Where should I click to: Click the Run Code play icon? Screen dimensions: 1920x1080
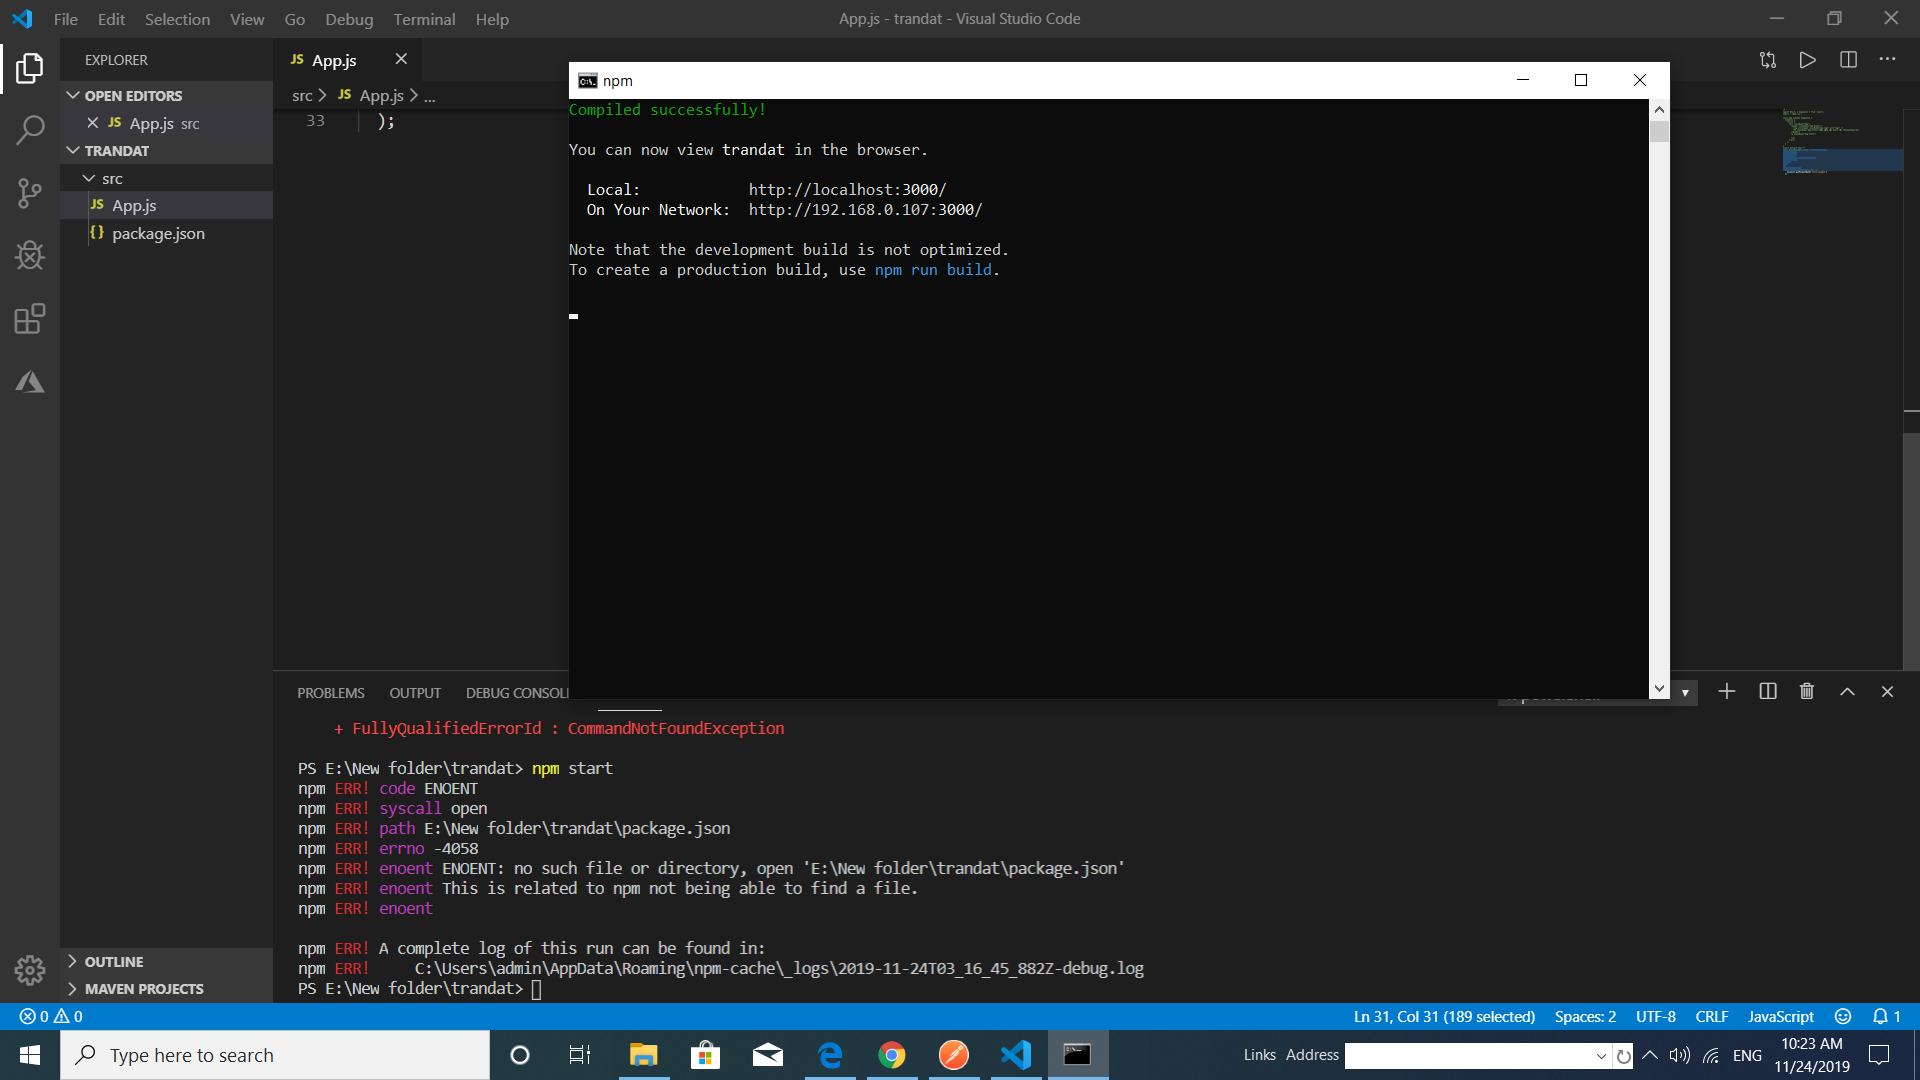[1807, 60]
